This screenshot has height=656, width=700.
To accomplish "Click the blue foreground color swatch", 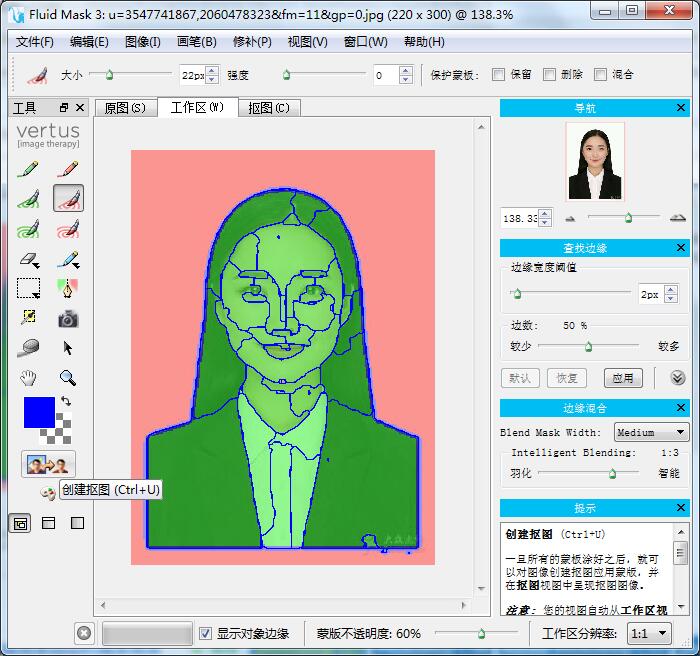I will tap(39, 412).
